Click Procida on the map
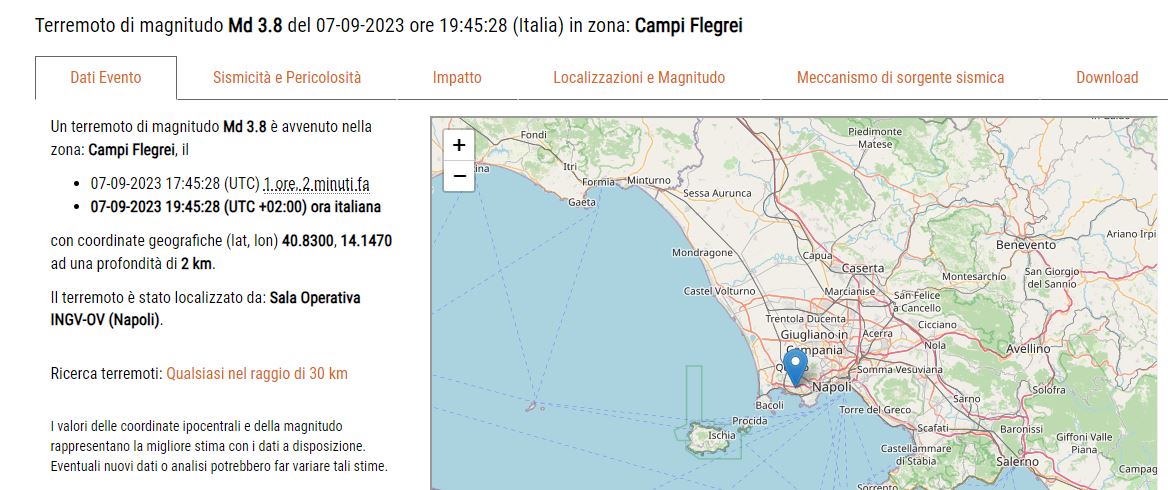The height and width of the screenshot is (490, 1168). [x=750, y=421]
